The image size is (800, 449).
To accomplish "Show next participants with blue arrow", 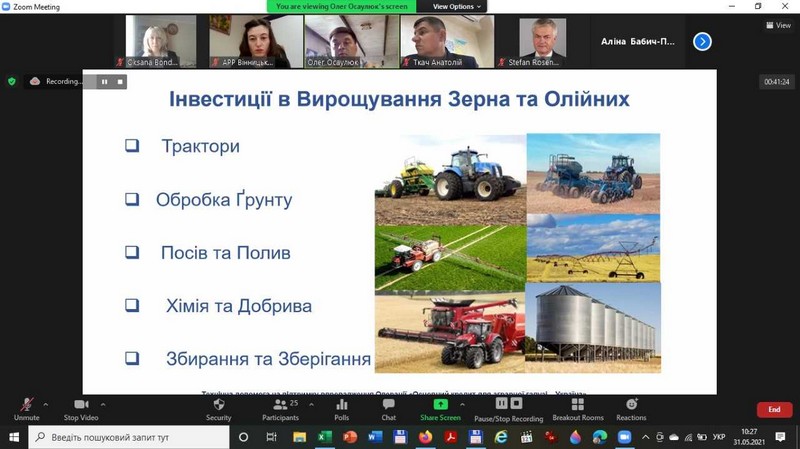I will (702, 41).
